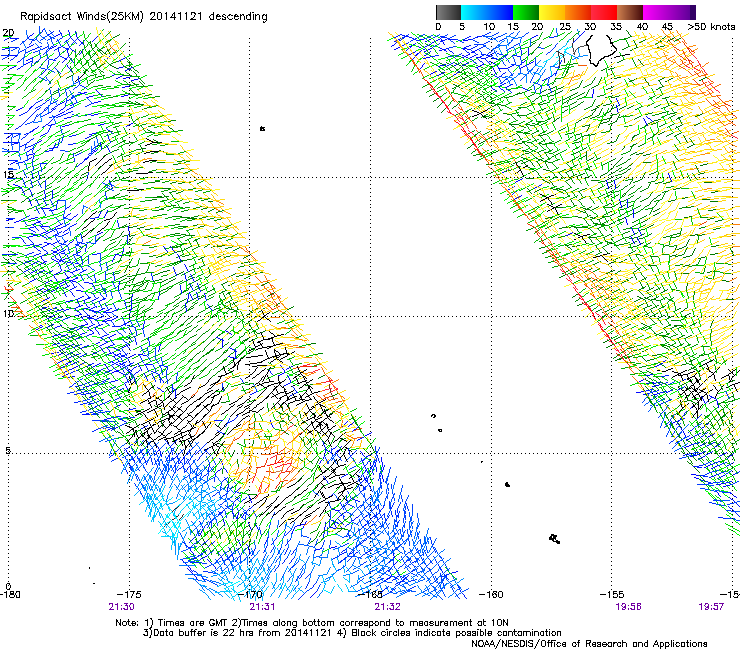Click the '40' label under the color bar
Viewport: 740px width, 650px height.
(x=642, y=27)
